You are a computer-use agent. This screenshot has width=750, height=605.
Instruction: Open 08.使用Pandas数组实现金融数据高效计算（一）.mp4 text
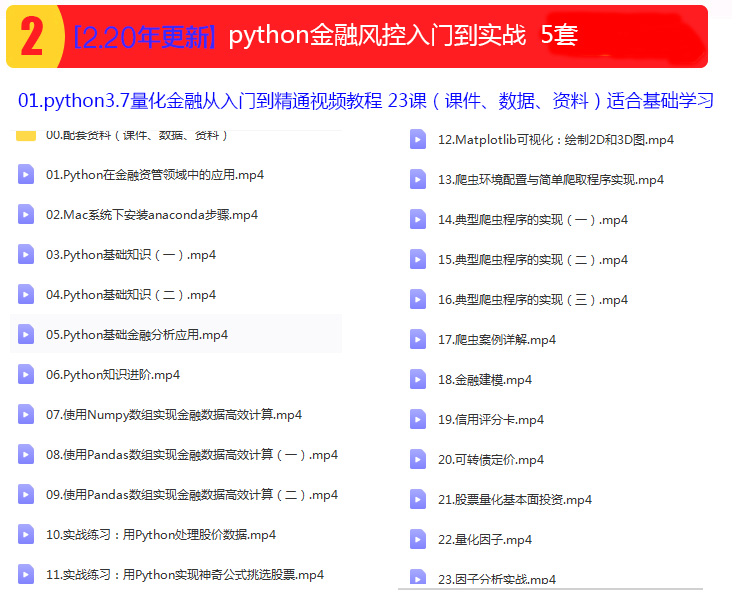coord(192,455)
